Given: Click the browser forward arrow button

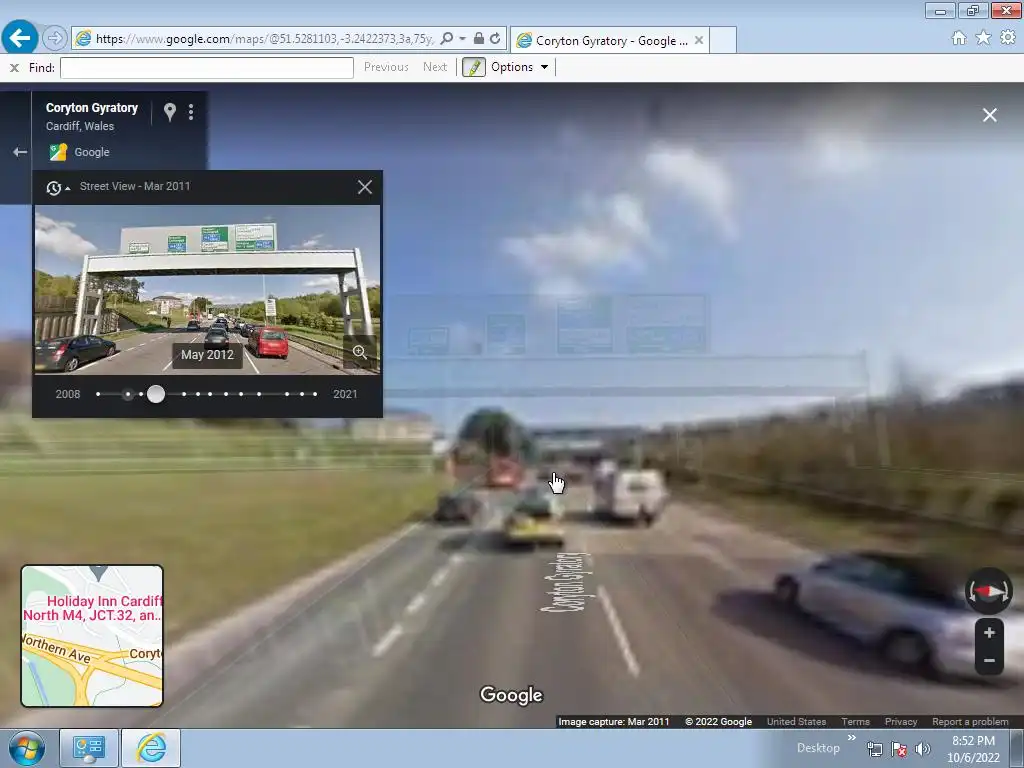Looking at the screenshot, I should pyautogui.click(x=55, y=39).
